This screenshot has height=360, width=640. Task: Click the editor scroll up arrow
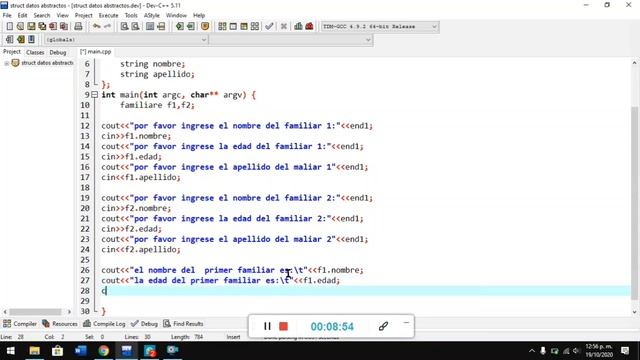[634, 63]
